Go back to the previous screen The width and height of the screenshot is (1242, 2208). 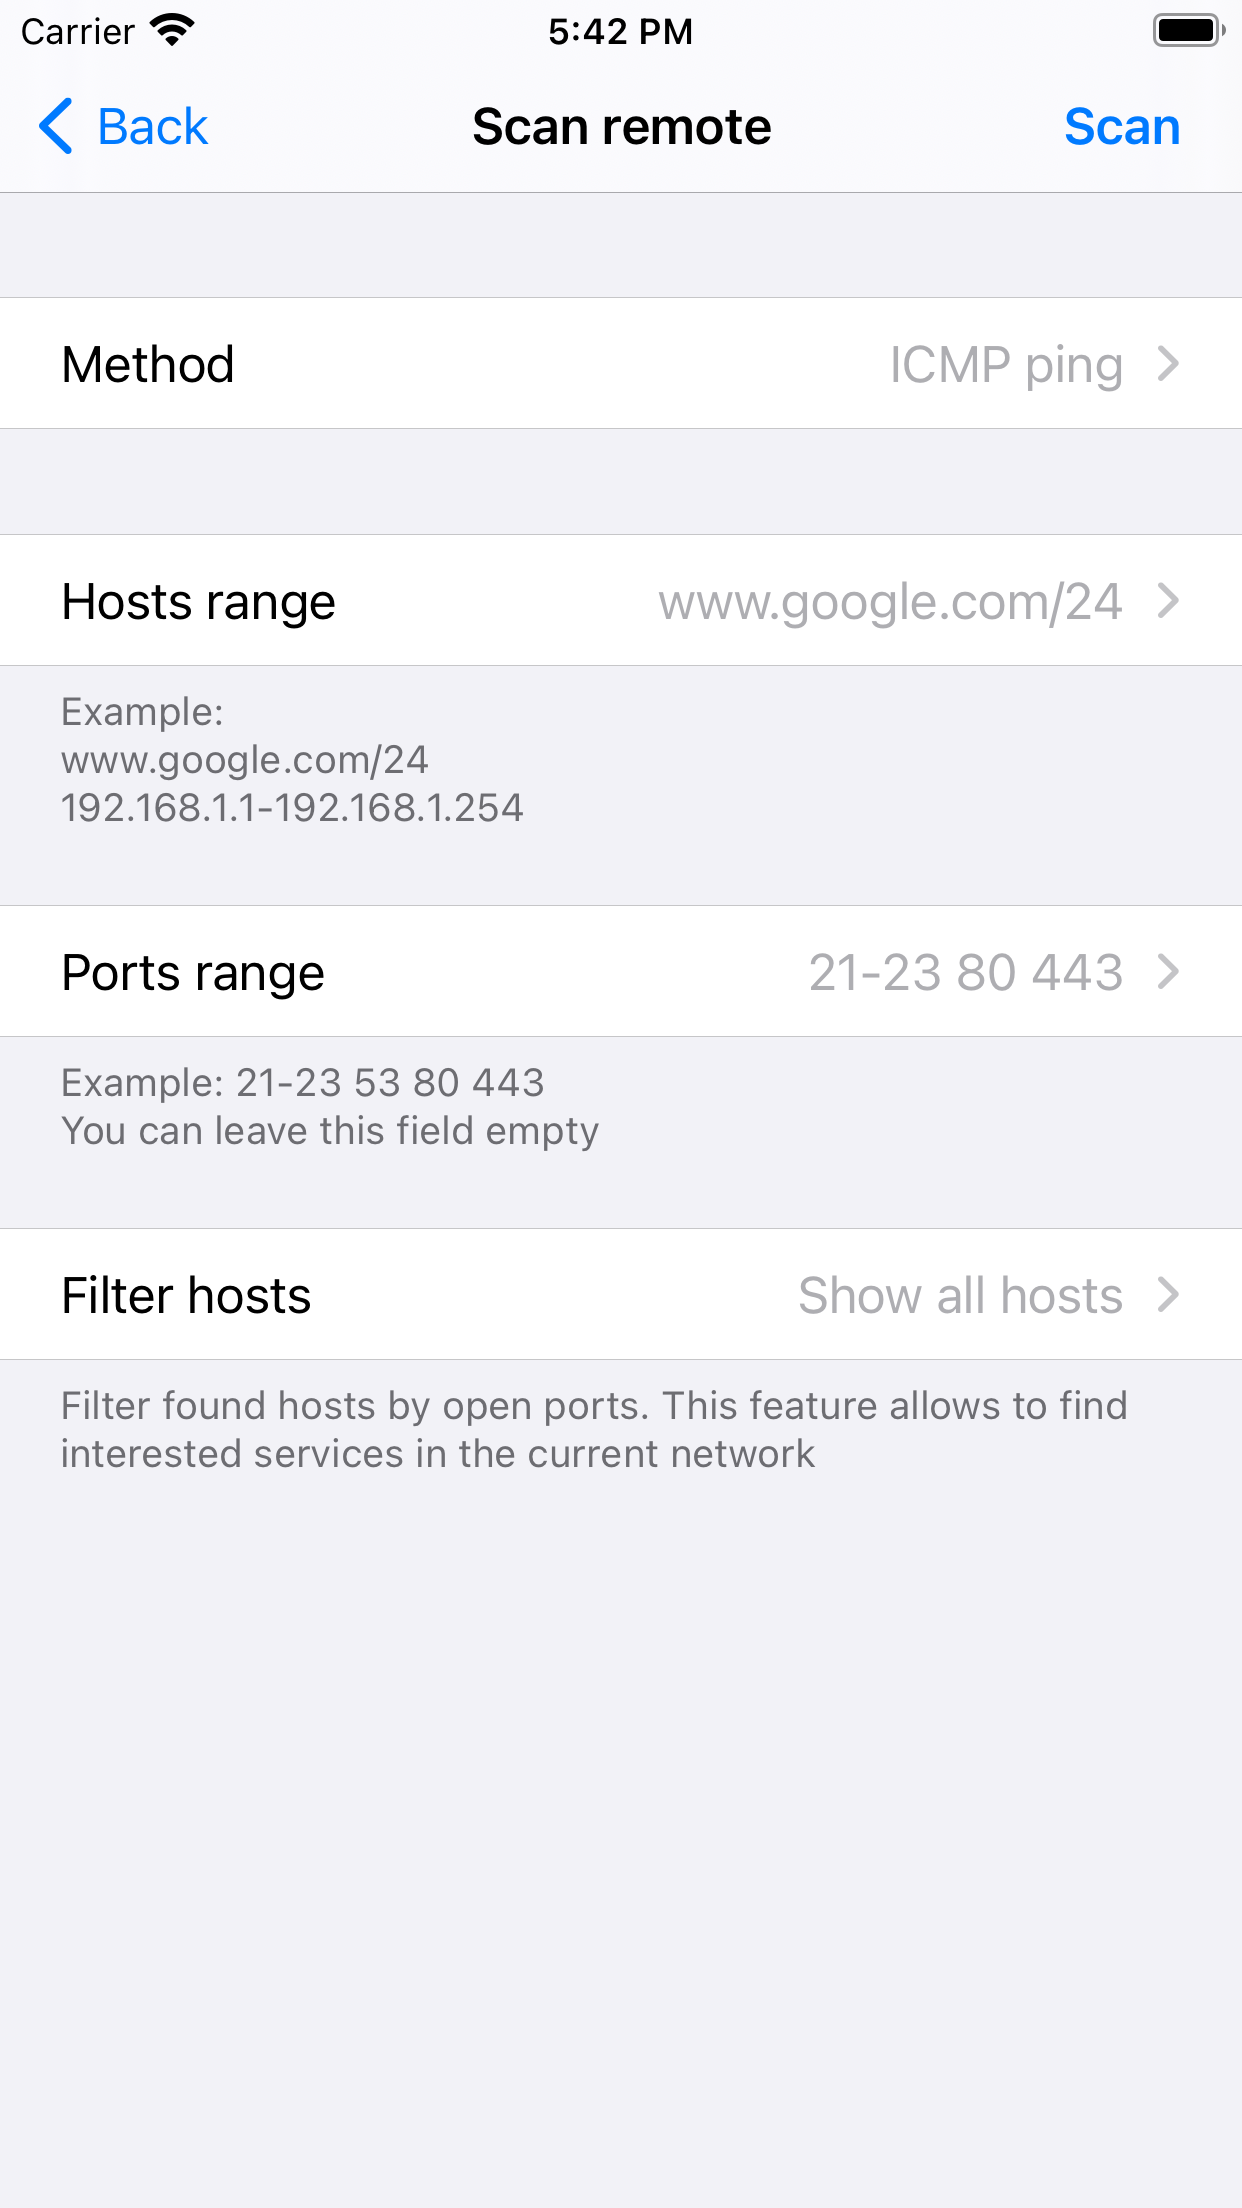(x=150, y=126)
